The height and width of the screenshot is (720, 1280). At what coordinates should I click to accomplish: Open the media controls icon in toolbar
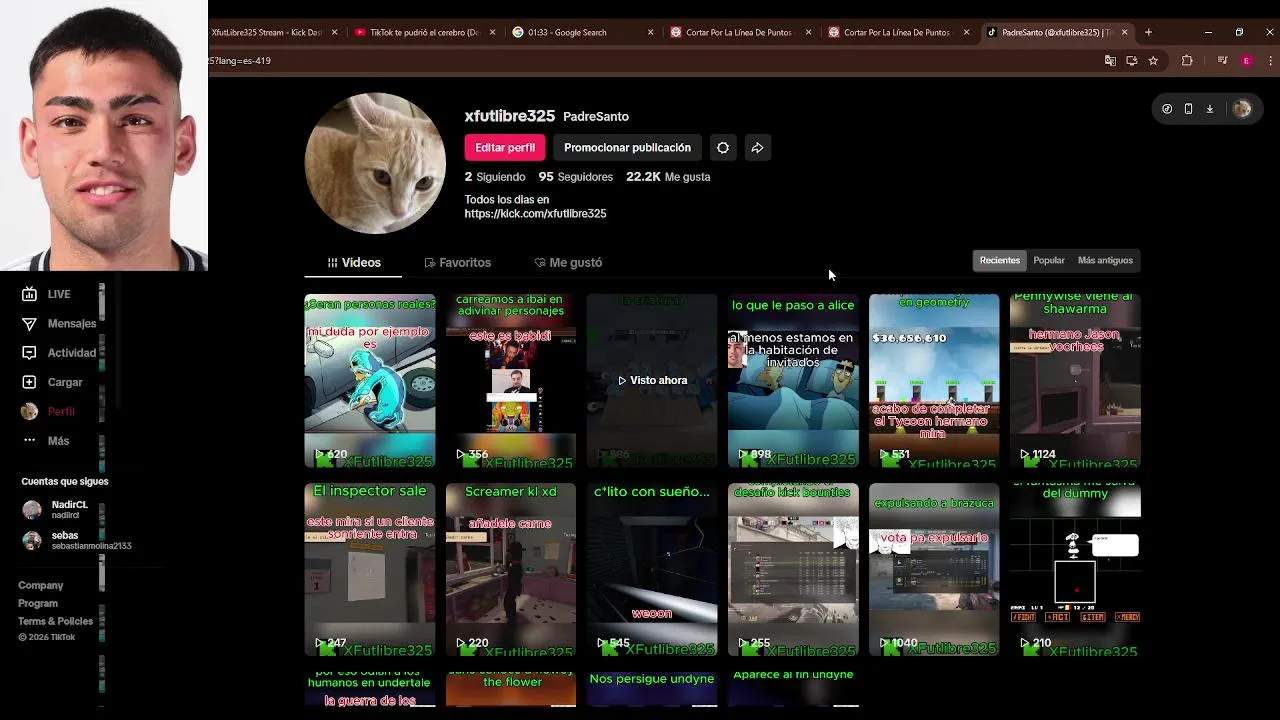click(x=1222, y=61)
